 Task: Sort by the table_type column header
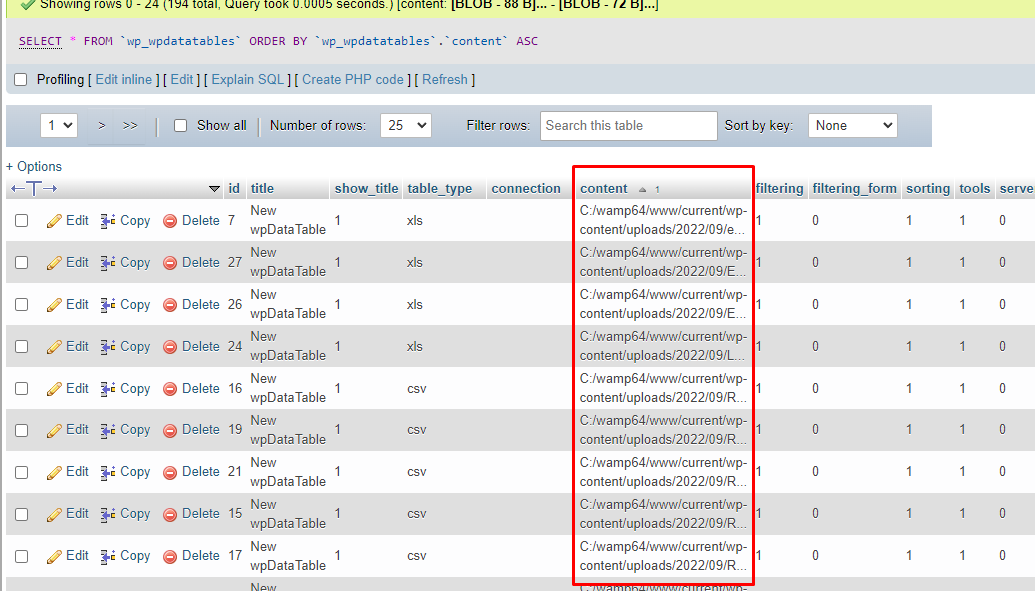[440, 188]
